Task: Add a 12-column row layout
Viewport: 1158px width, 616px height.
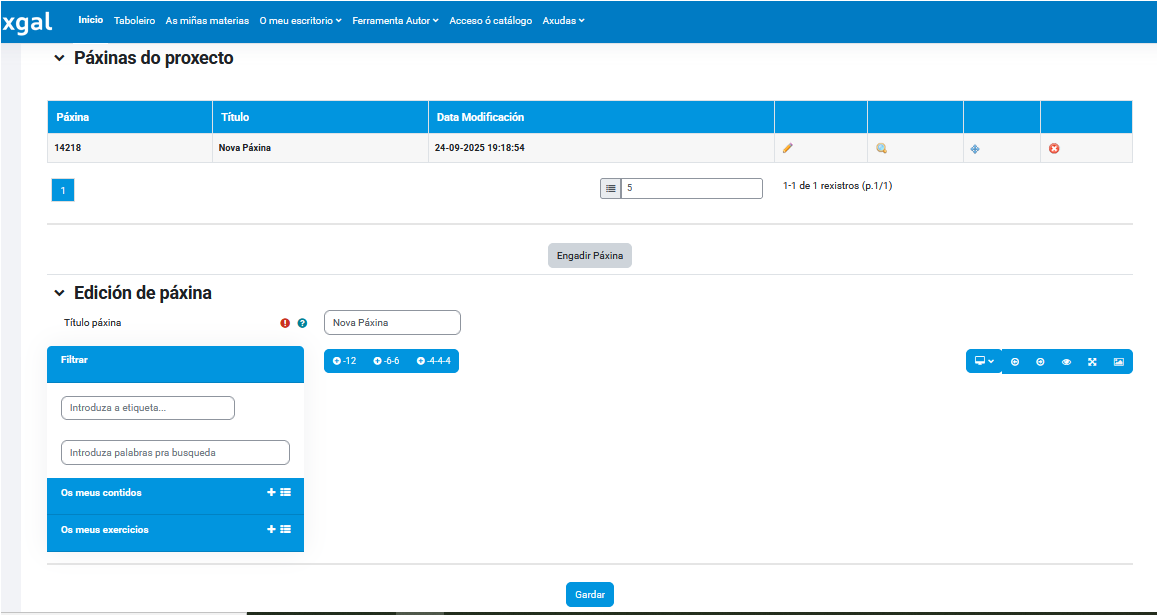Action: coord(345,361)
